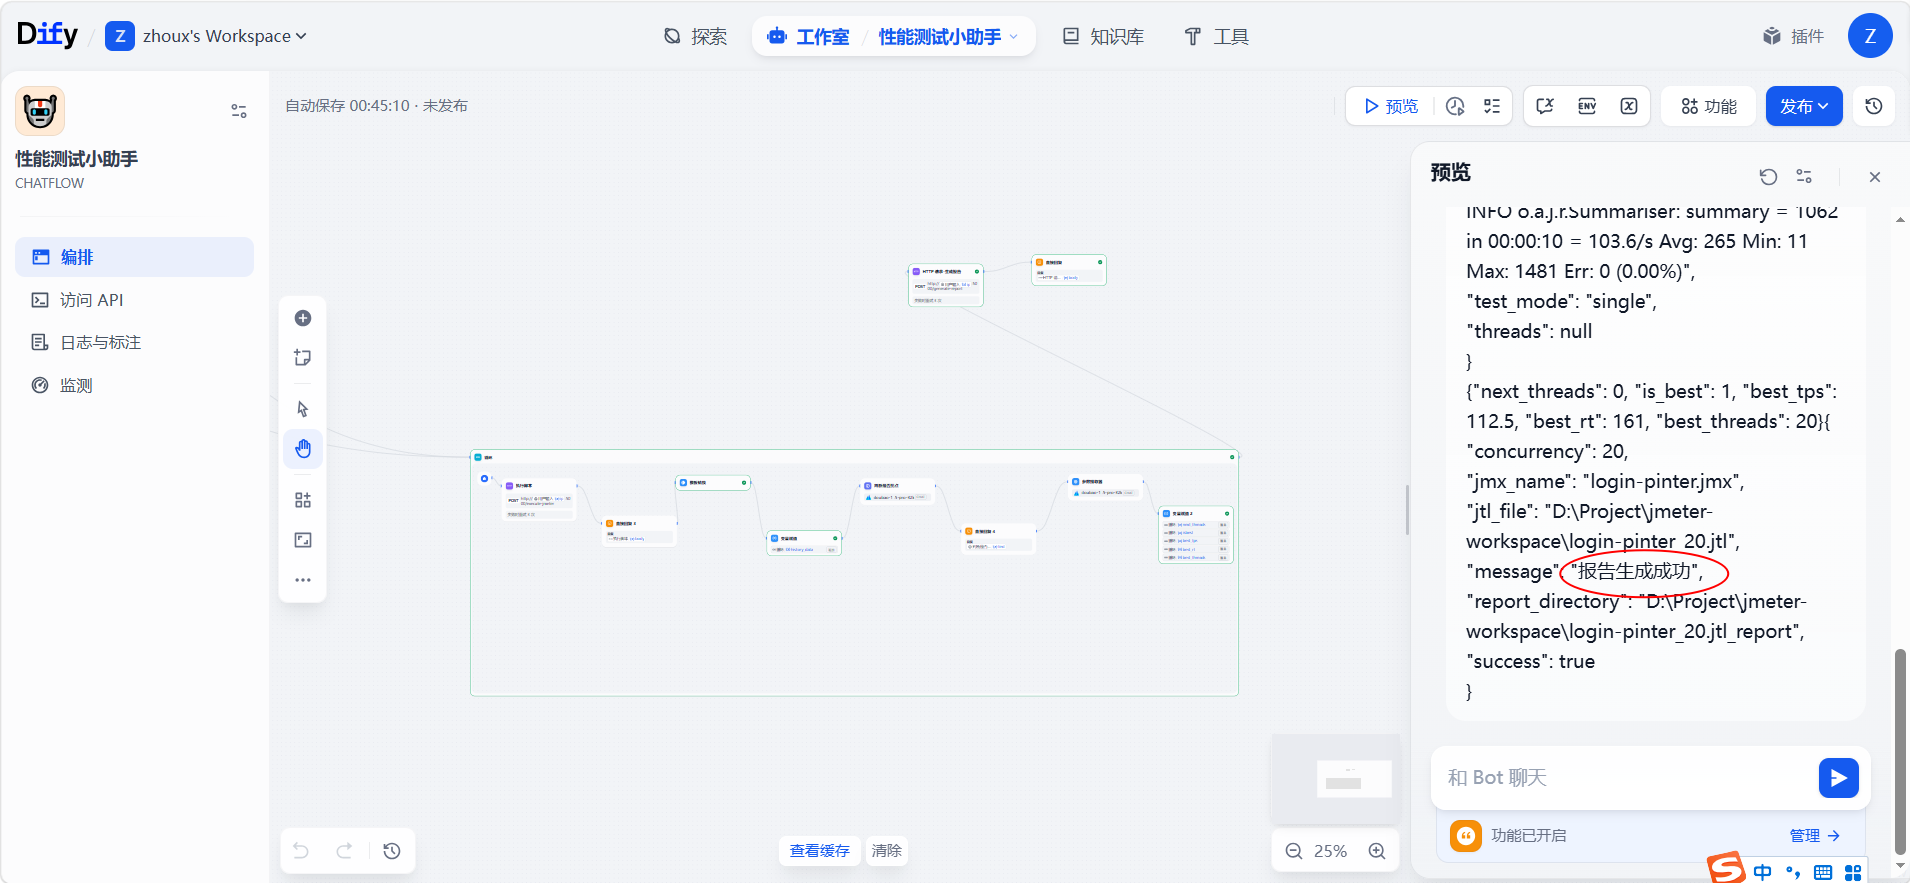Screen dimensions: 1910x883
Task: Open the 发布 publish dropdown
Action: pos(1804,106)
